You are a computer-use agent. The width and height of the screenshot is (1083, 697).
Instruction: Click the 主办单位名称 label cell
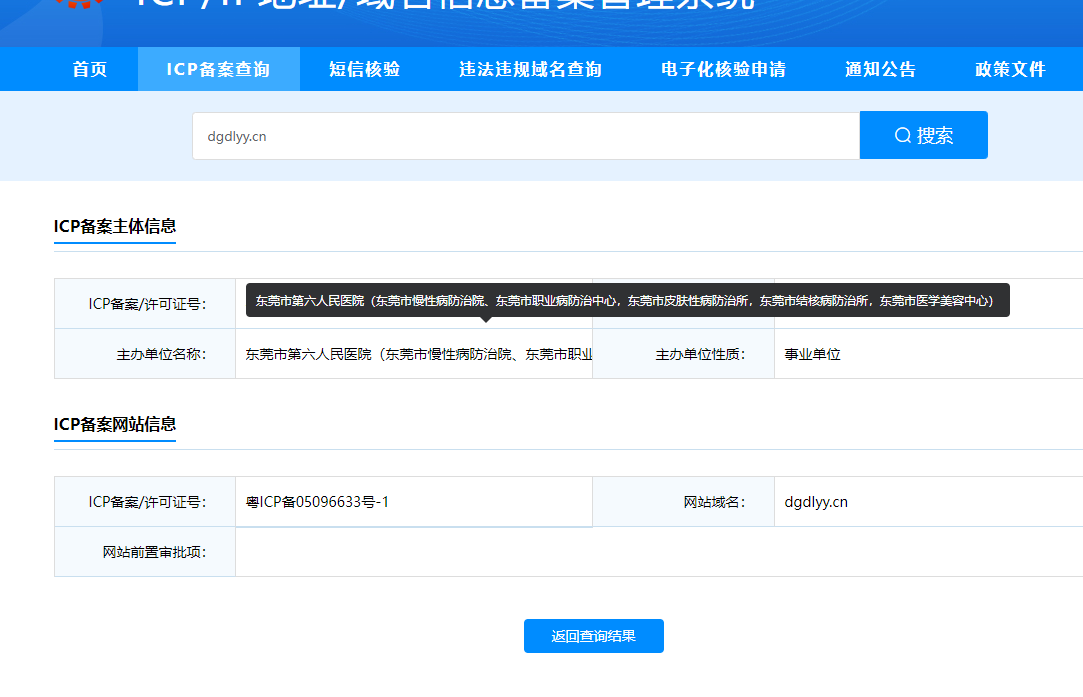[145, 354]
